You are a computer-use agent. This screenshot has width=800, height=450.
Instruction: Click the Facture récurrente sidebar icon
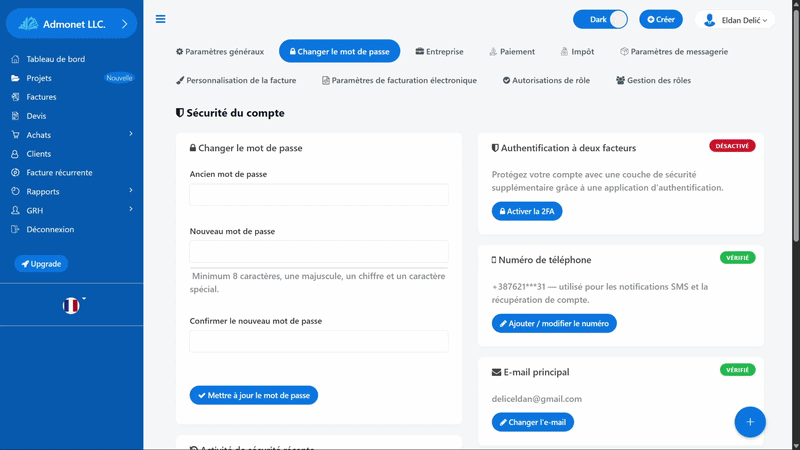(15, 172)
